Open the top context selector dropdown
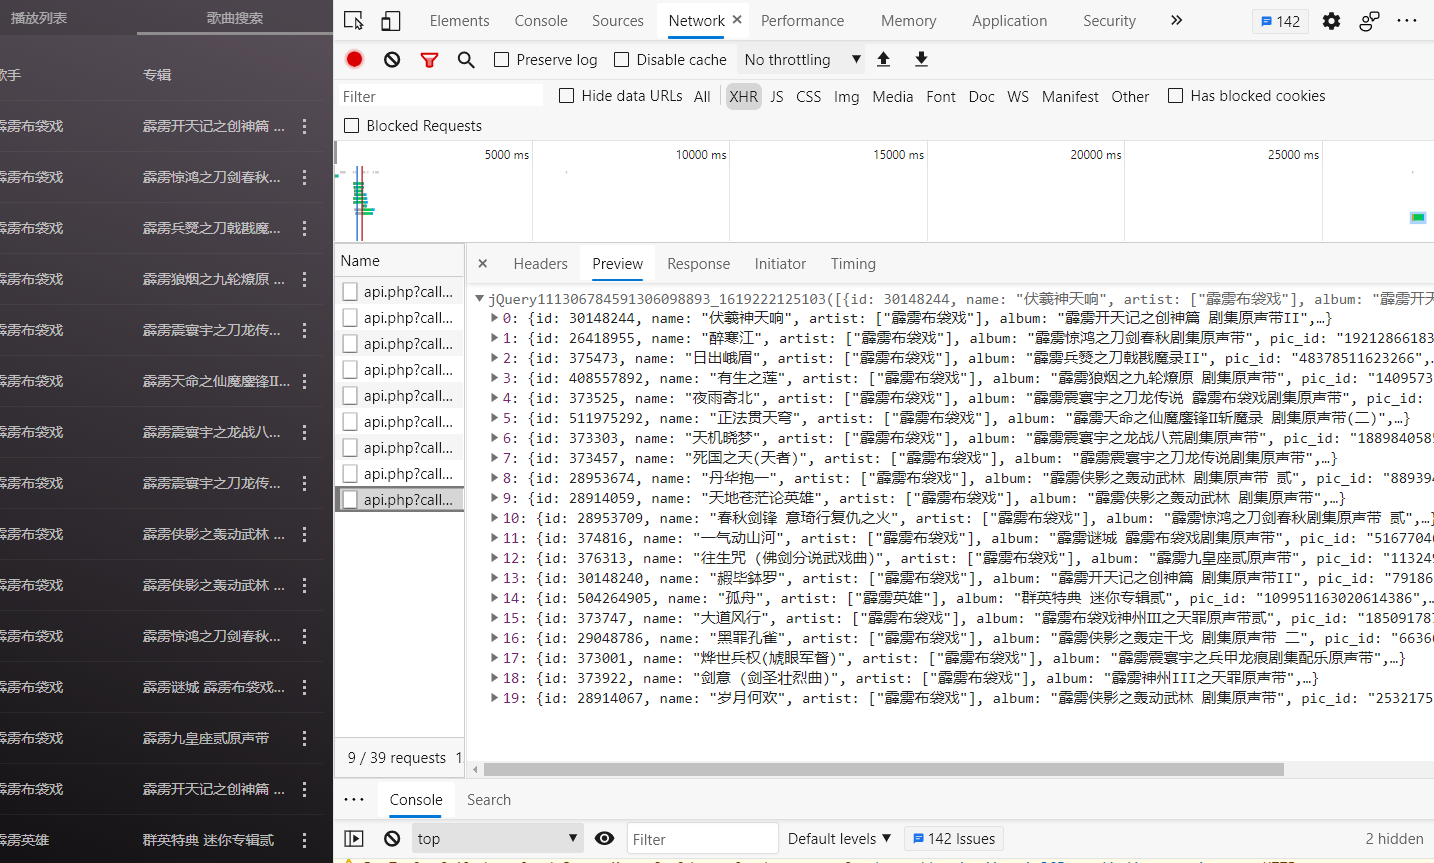Viewport: 1434px width, 863px height. click(497, 838)
